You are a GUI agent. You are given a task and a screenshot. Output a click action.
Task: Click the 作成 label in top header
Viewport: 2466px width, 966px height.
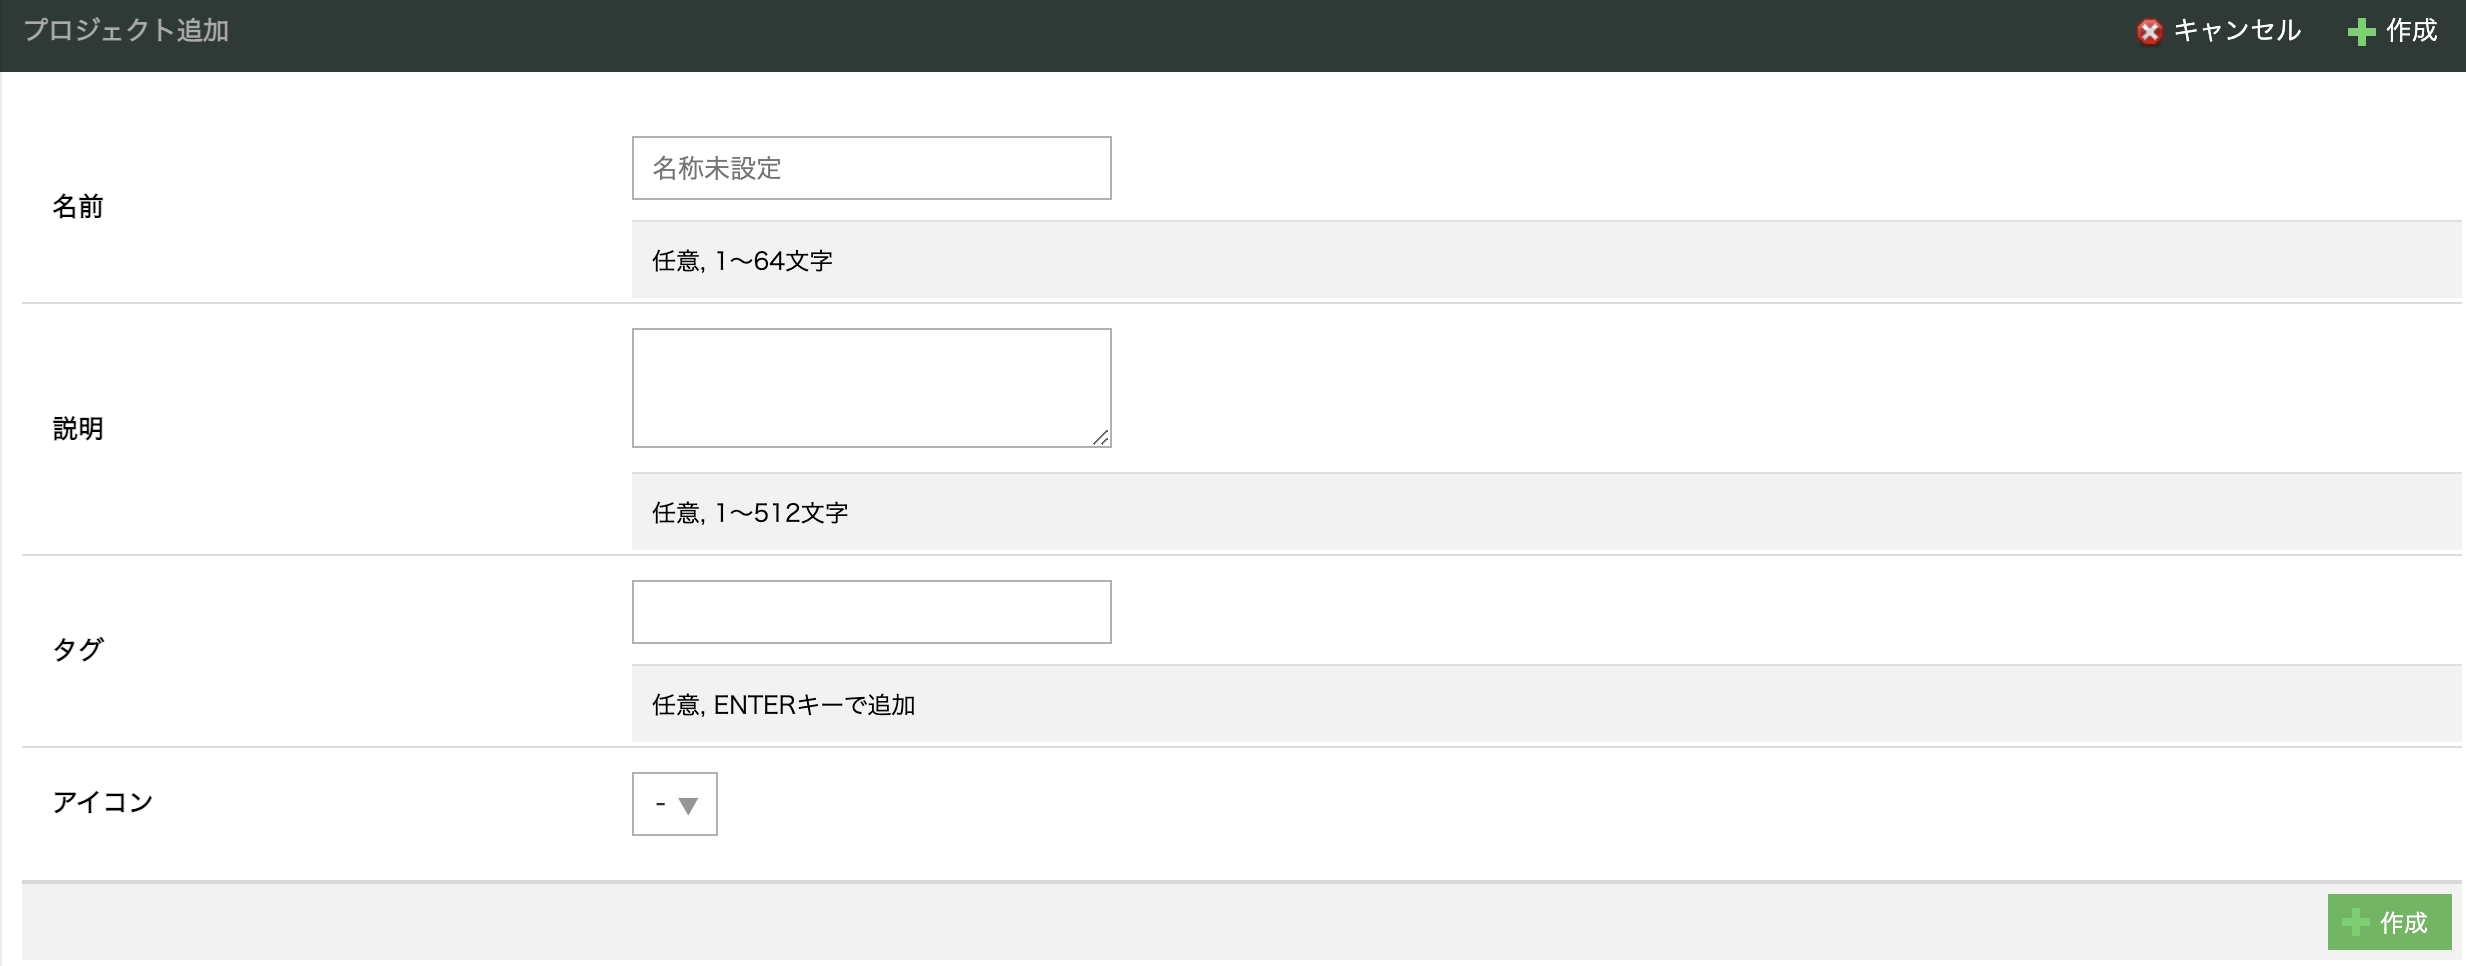[x=2411, y=31]
